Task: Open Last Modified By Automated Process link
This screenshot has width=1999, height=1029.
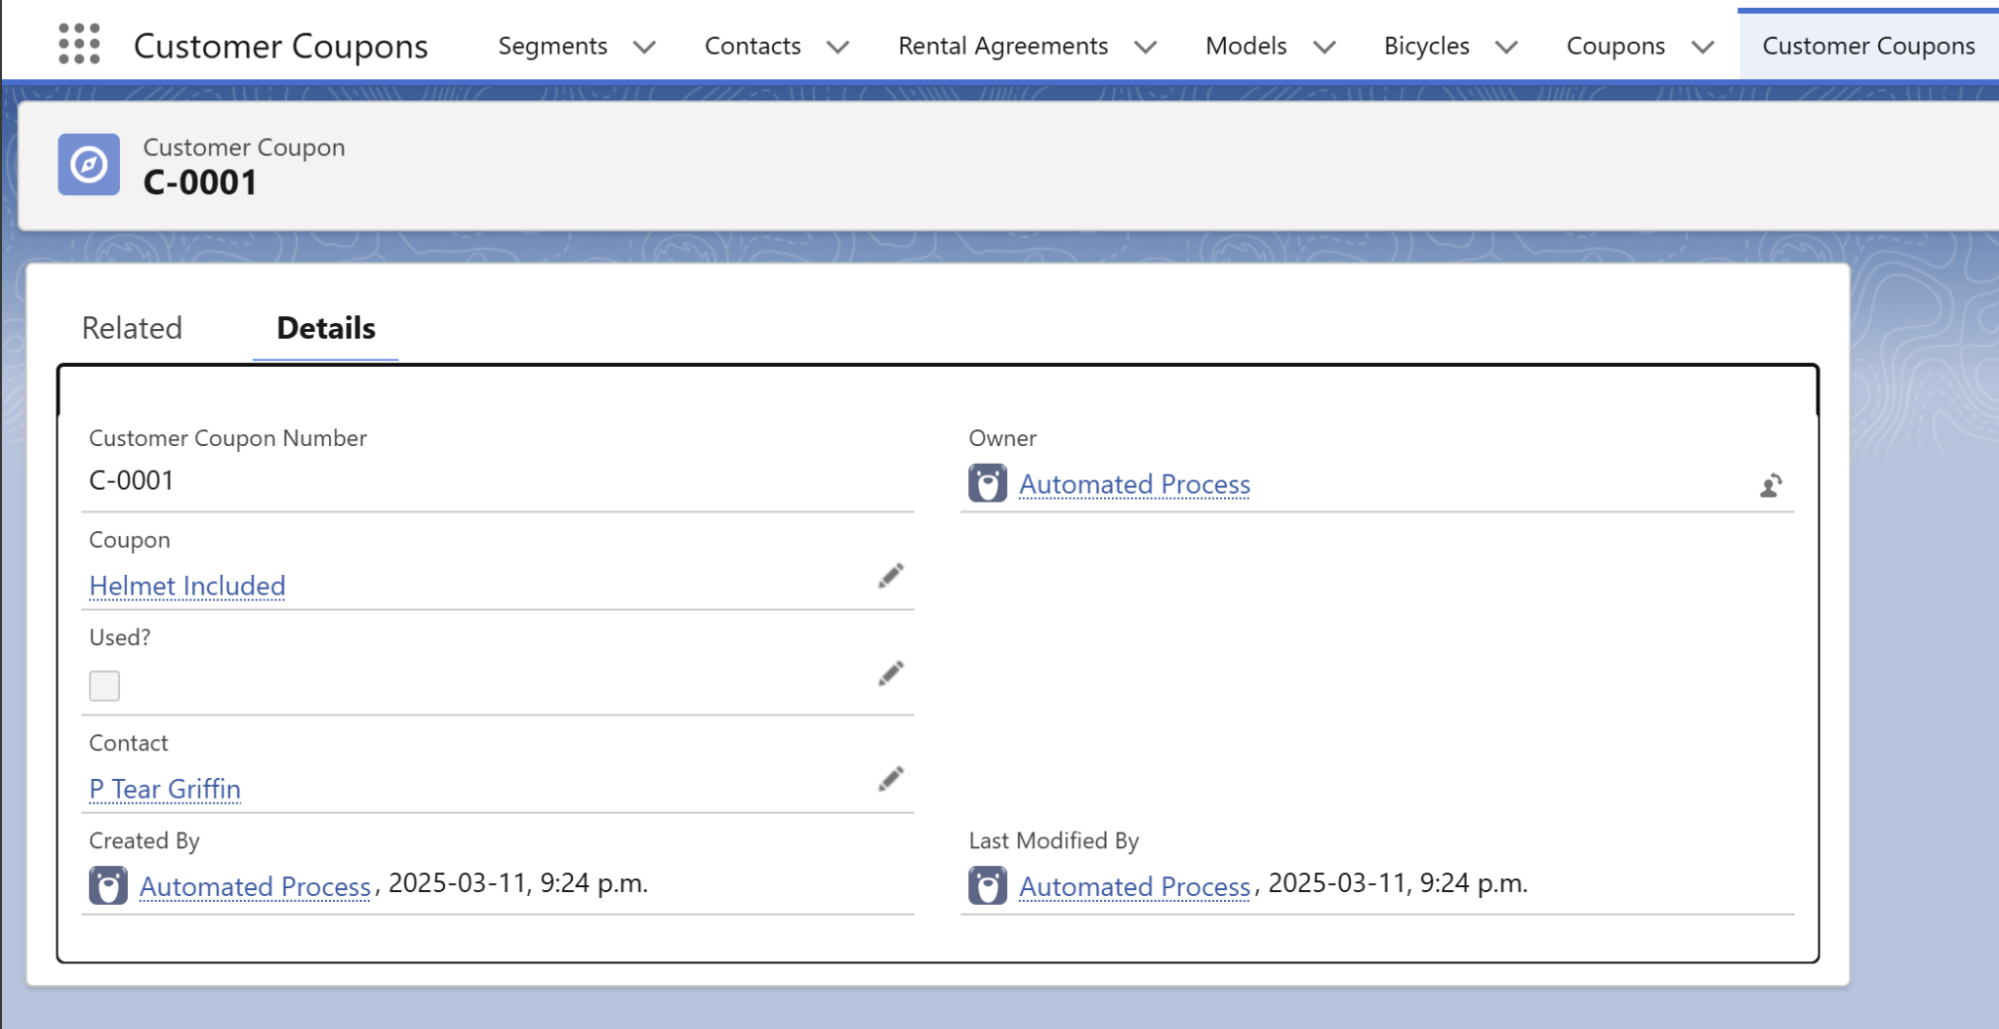Action: coord(1134,886)
